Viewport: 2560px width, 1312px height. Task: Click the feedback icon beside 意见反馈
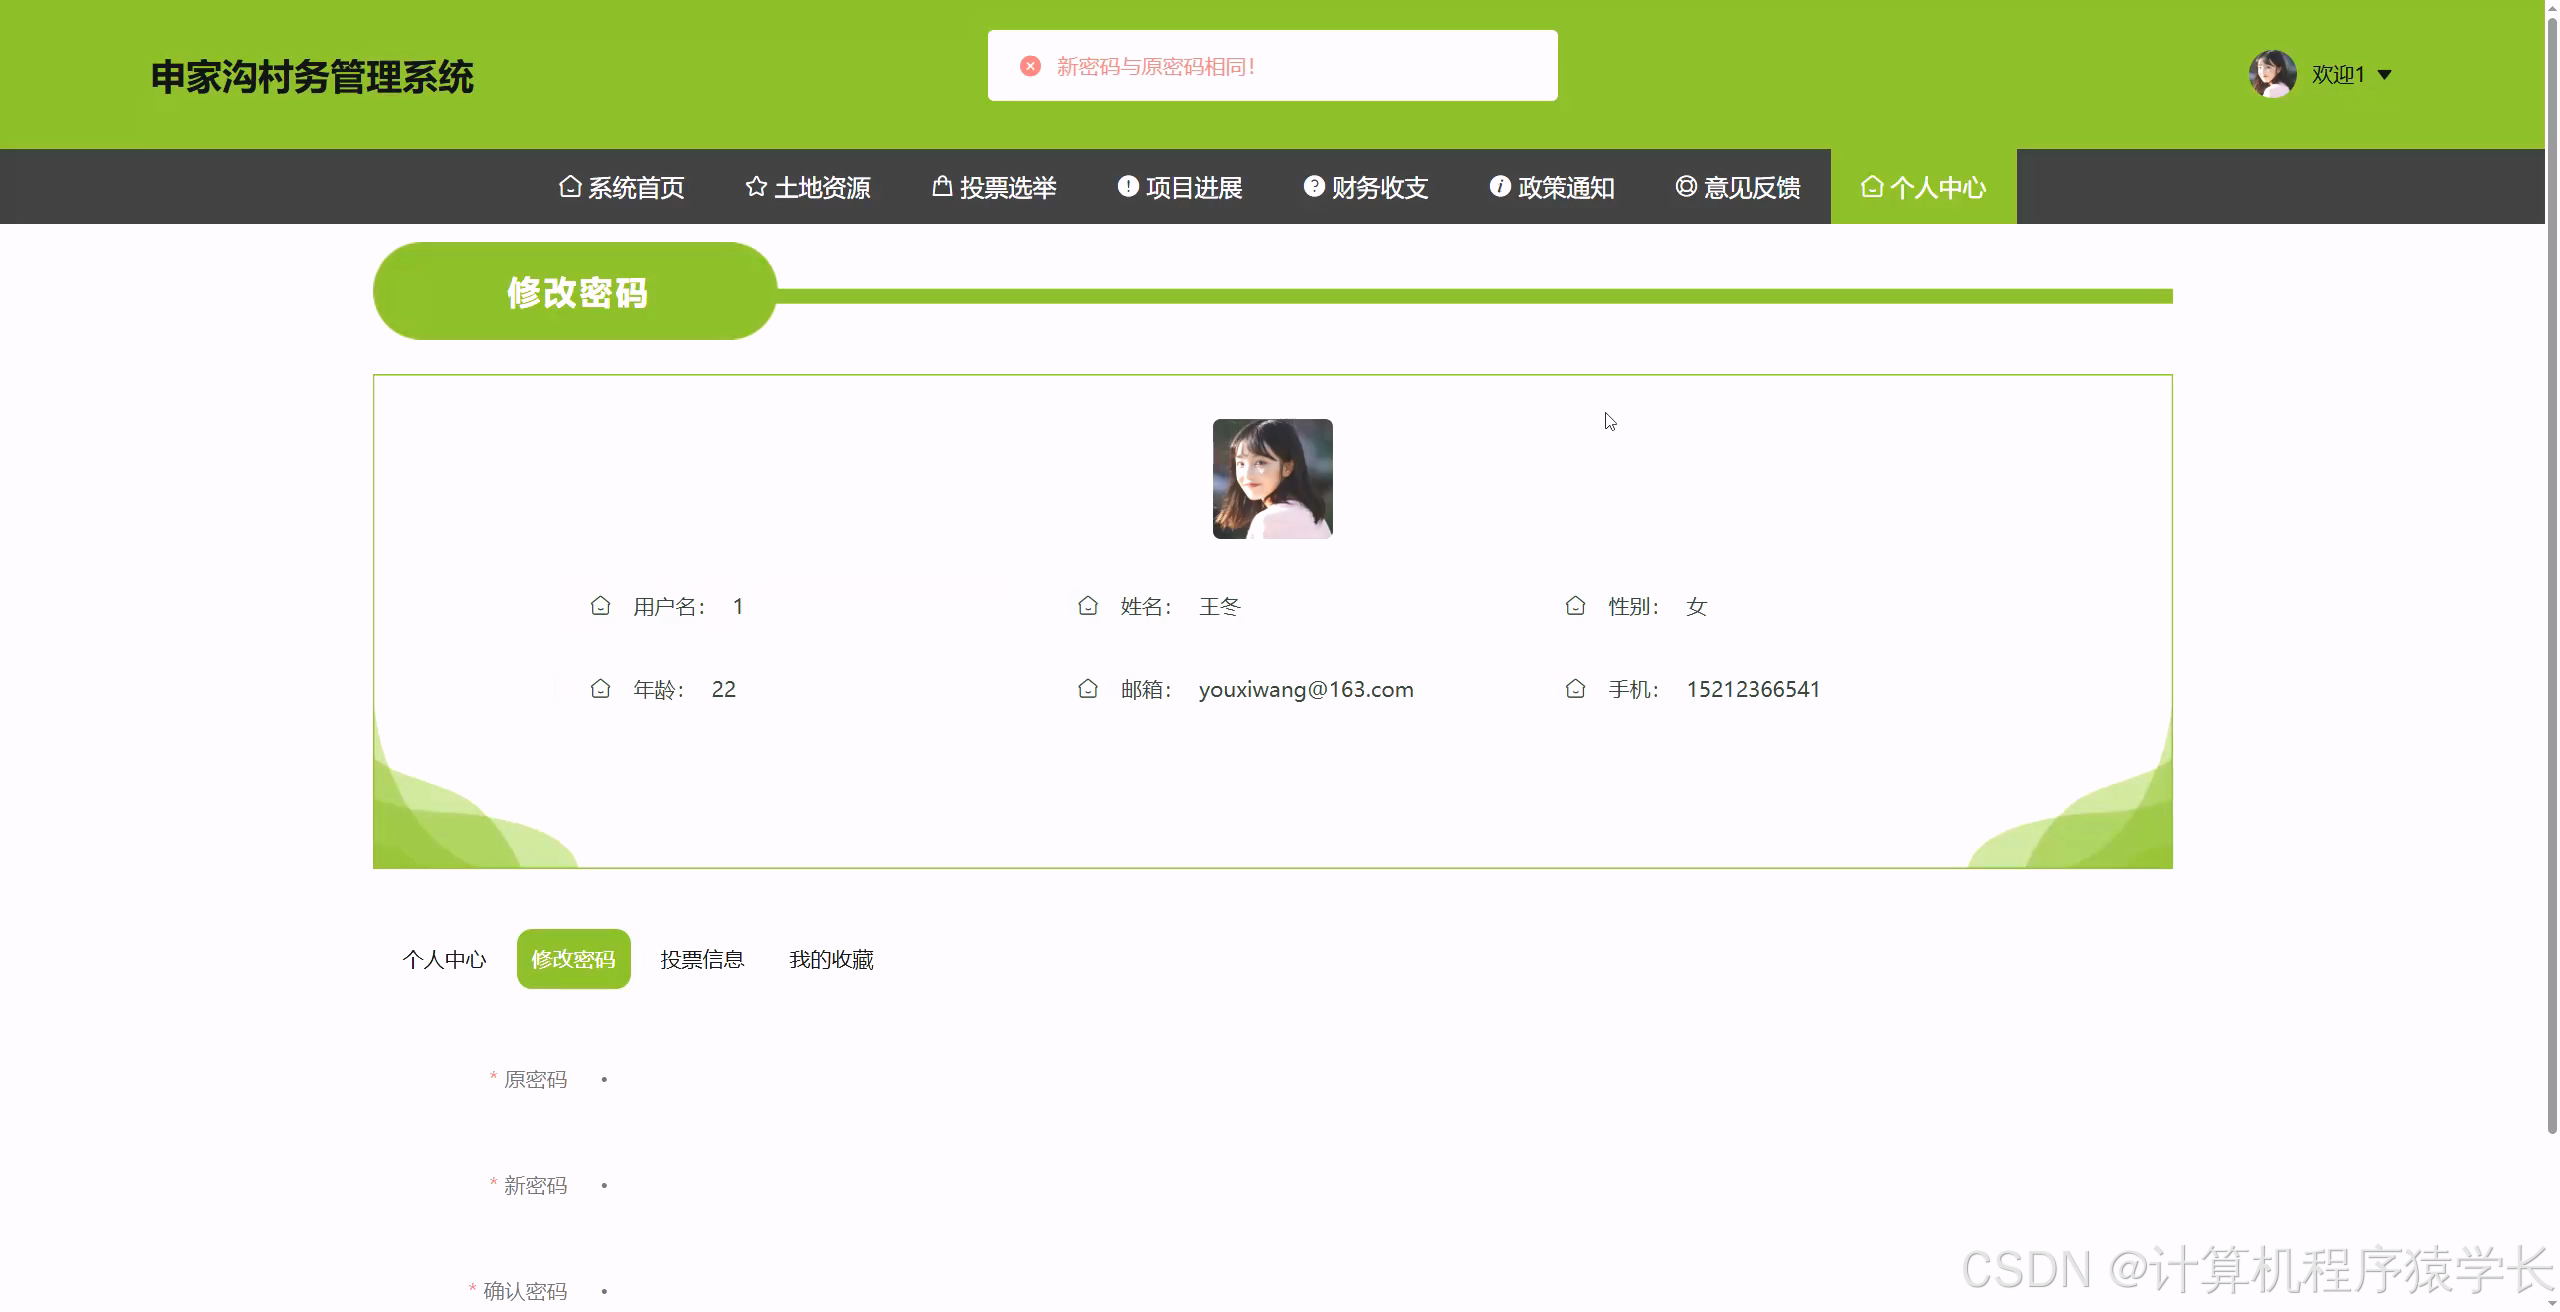[1685, 186]
